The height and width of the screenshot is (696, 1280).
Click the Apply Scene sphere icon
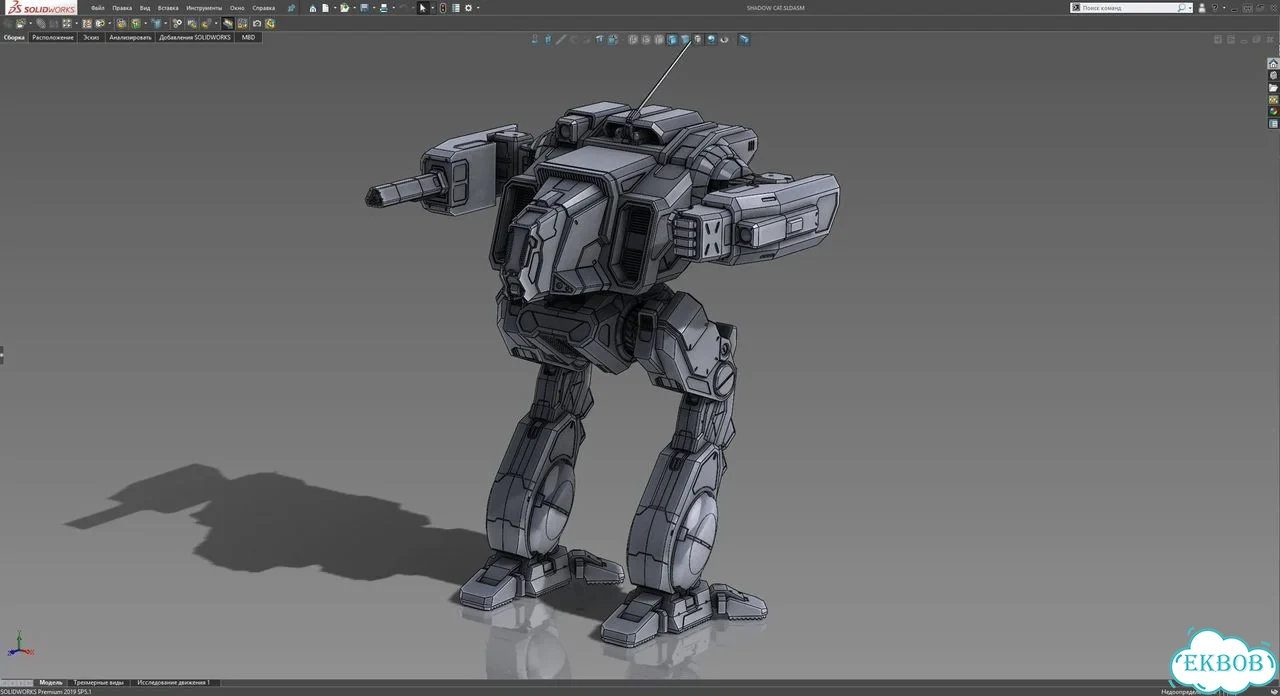(711, 40)
